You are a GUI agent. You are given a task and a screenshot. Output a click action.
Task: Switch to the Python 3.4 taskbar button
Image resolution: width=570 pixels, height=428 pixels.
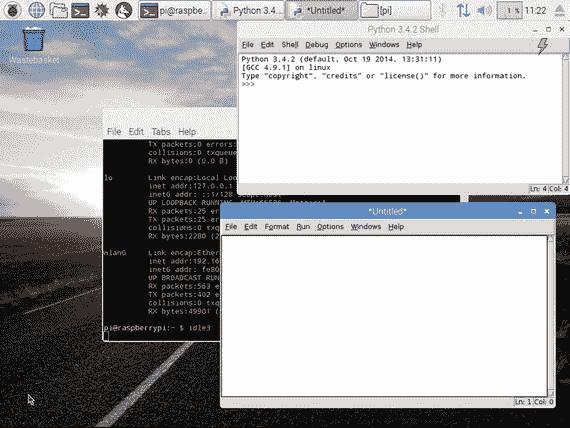pyautogui.click(x=248, y=11)
